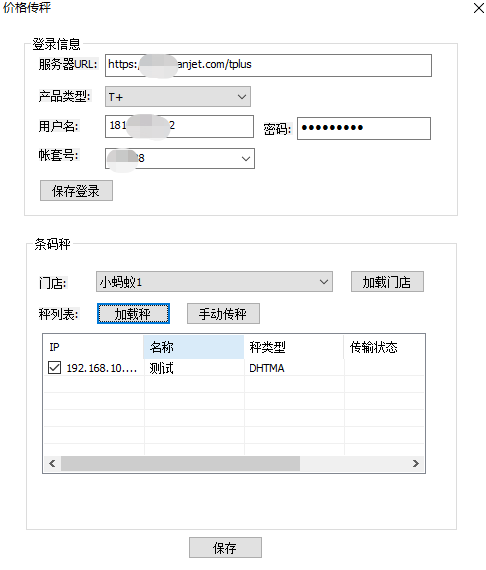Viewport: 486px width, 570px height.
Task: Select the 测试 scale row name cell
Action: (x=194, y=368)
